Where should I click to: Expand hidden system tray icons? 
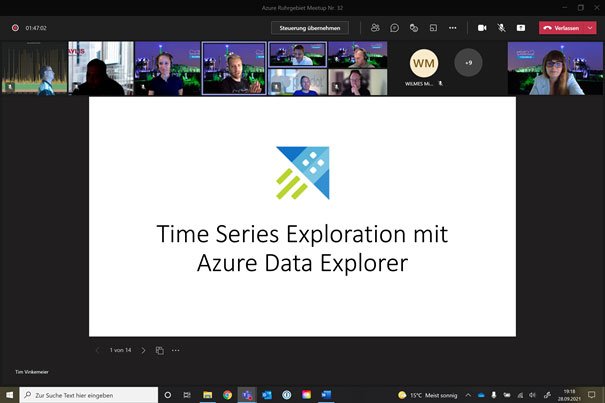[468, 395]
